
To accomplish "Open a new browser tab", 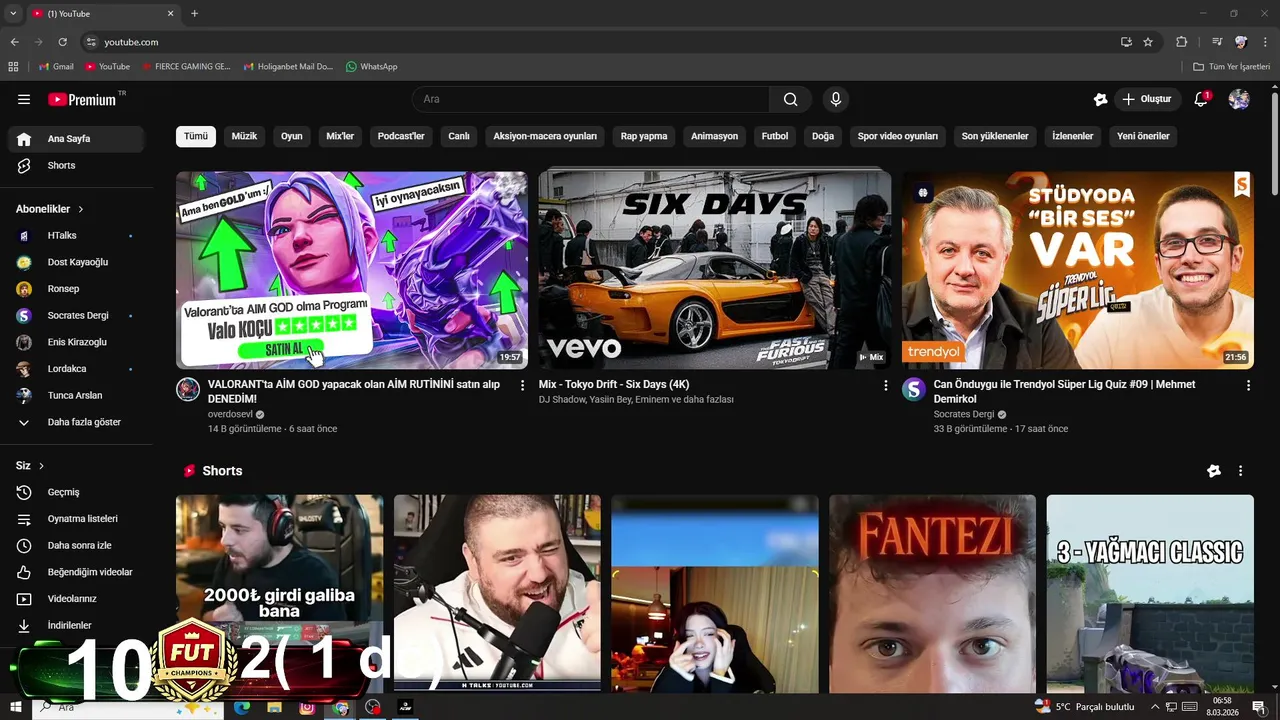I will click(x=194, y=13).
